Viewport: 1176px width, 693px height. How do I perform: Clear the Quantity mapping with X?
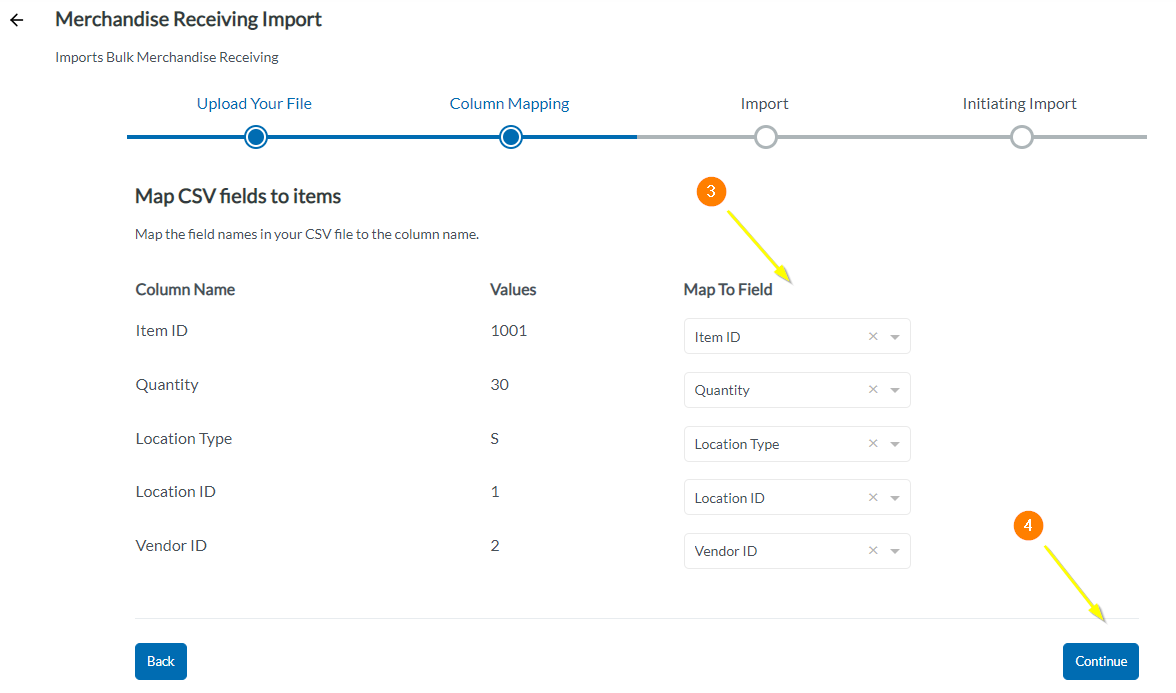(x=873, y=390)
